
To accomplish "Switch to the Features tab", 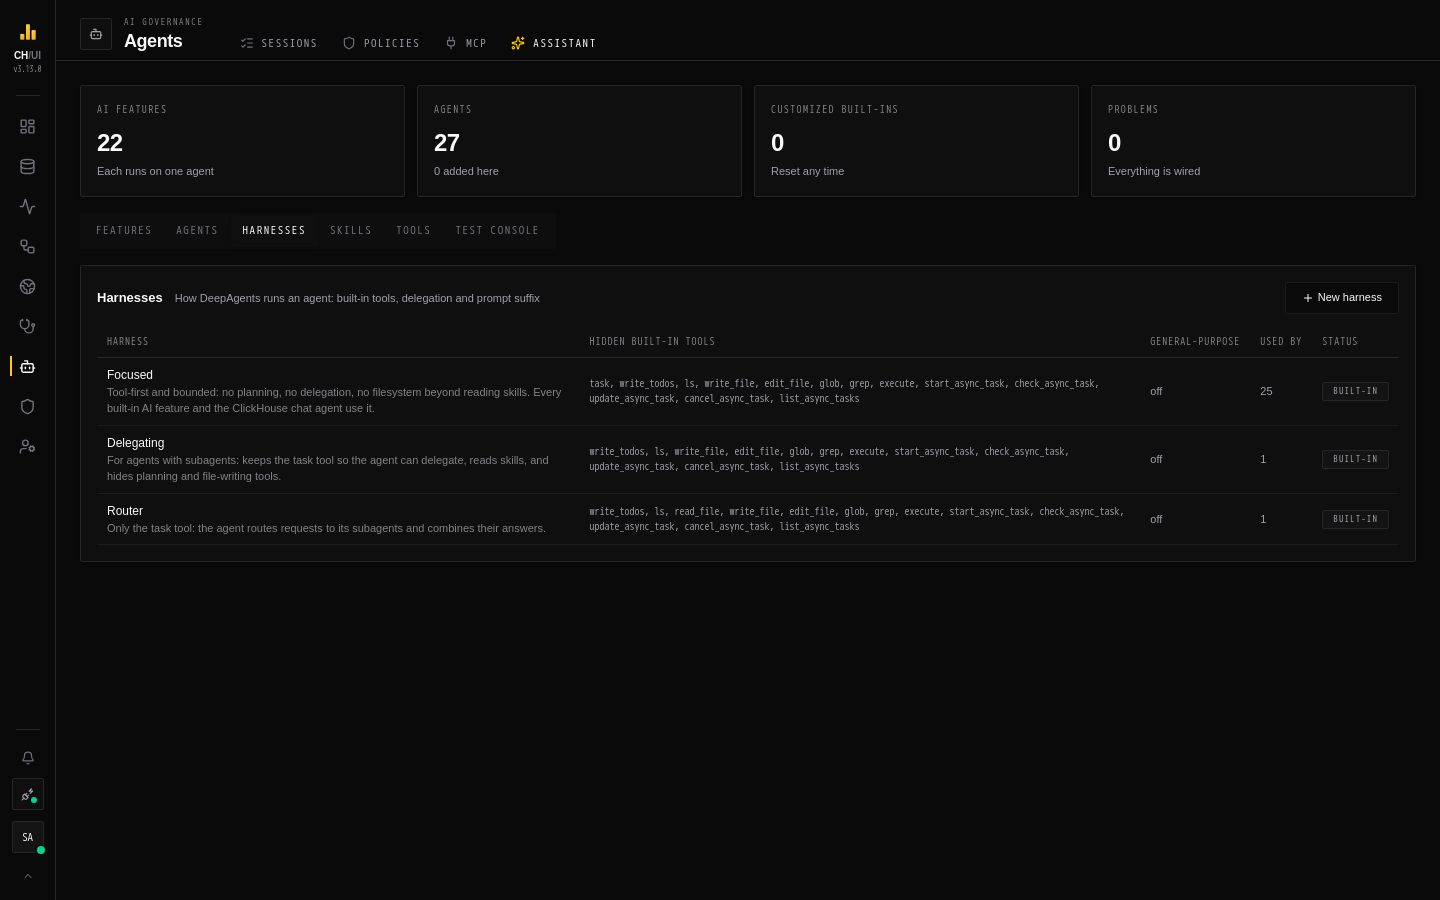I will click(124, 231).
